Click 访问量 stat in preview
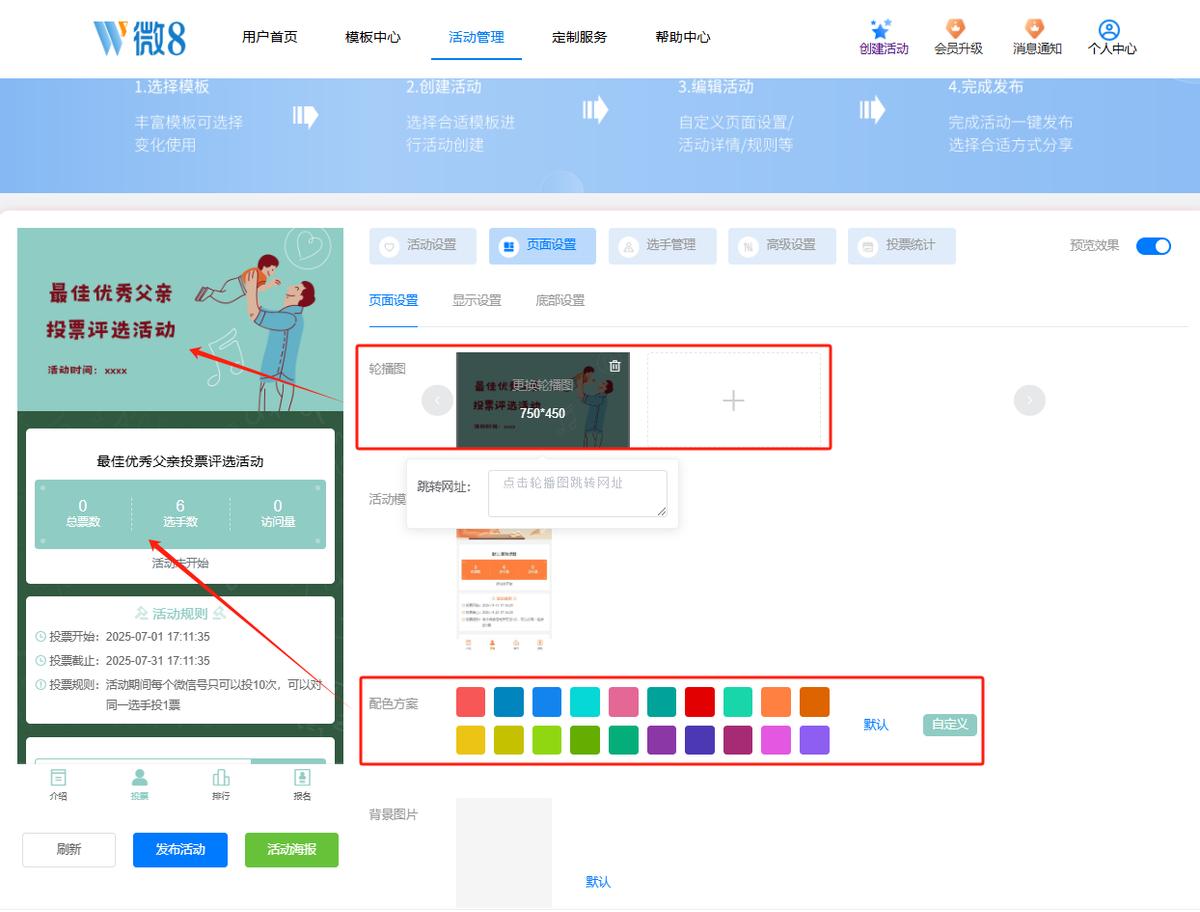The image size is (1200, 912). [x=278, y=513]
